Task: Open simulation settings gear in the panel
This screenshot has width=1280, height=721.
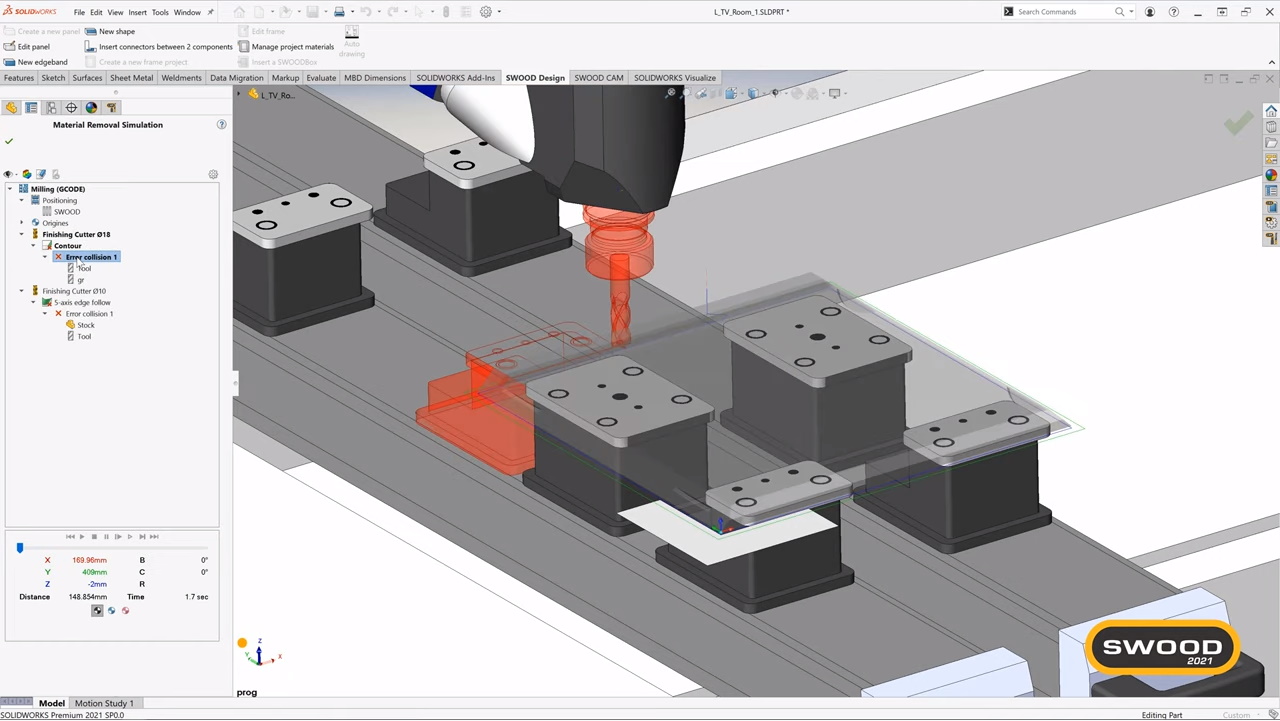Action: (x=213, y=174)
